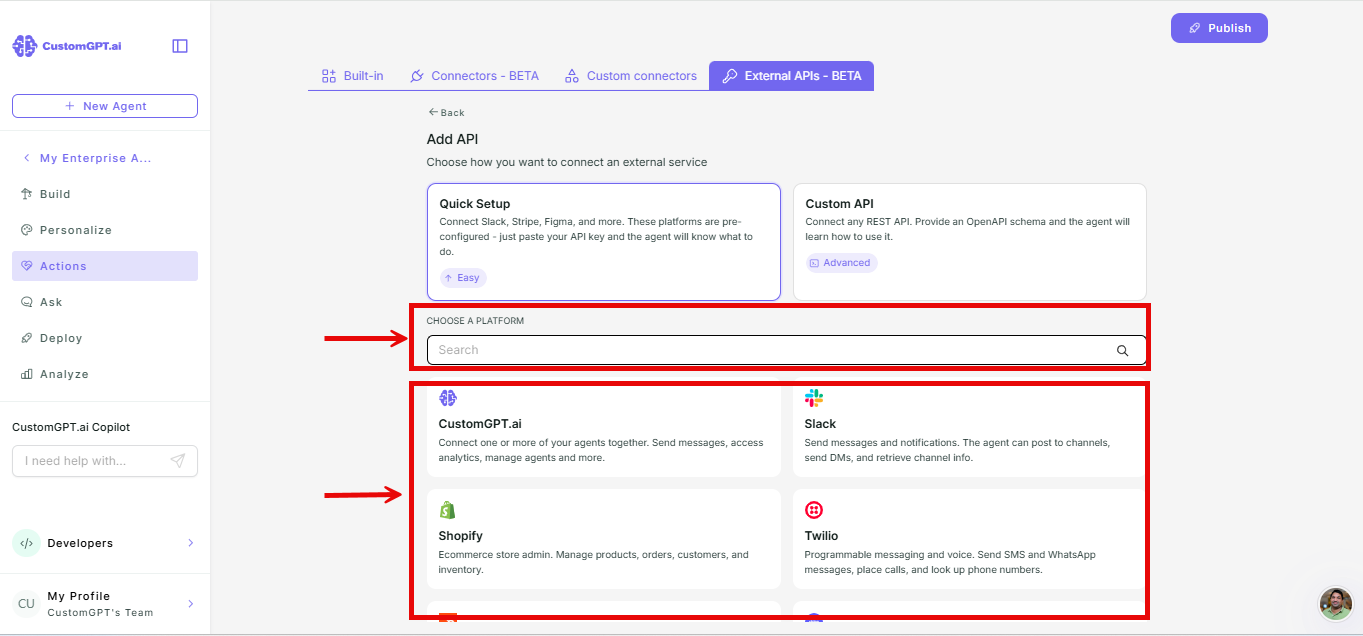Image resolution: width=1363 pixels, height=636 pixels.
Task: Click the search magnifier icon
Action: (1123, 350)
